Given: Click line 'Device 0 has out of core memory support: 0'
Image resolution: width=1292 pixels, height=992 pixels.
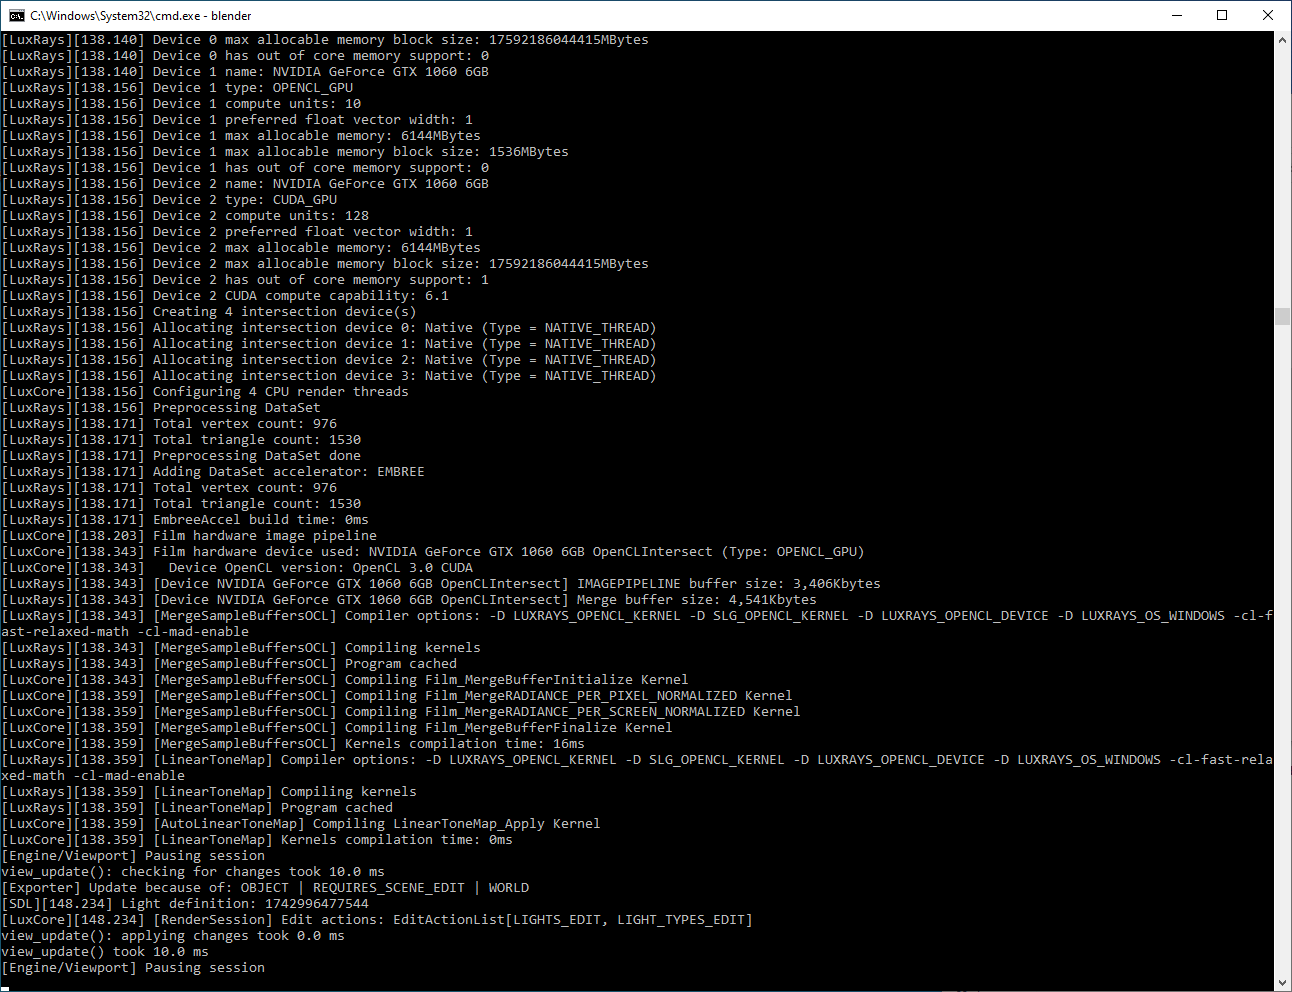Looking at the screenshot, I should (x=245, y=56).
